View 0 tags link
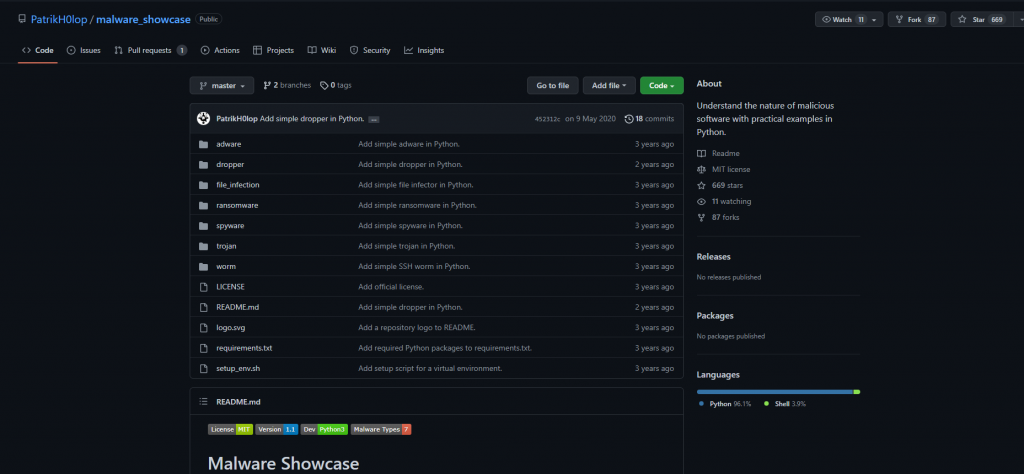Image resolution: width=1024 pixels, height=474 pixels. [x=336, y=86]
